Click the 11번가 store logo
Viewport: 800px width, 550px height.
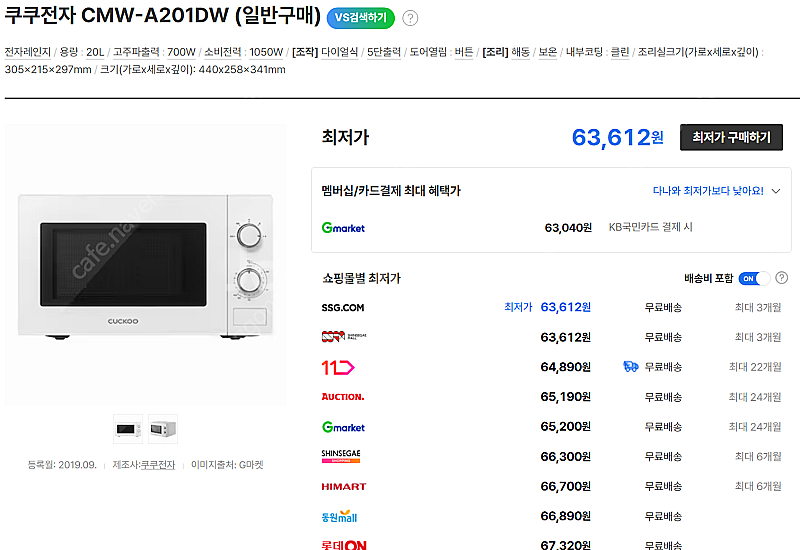pos(338,367)
